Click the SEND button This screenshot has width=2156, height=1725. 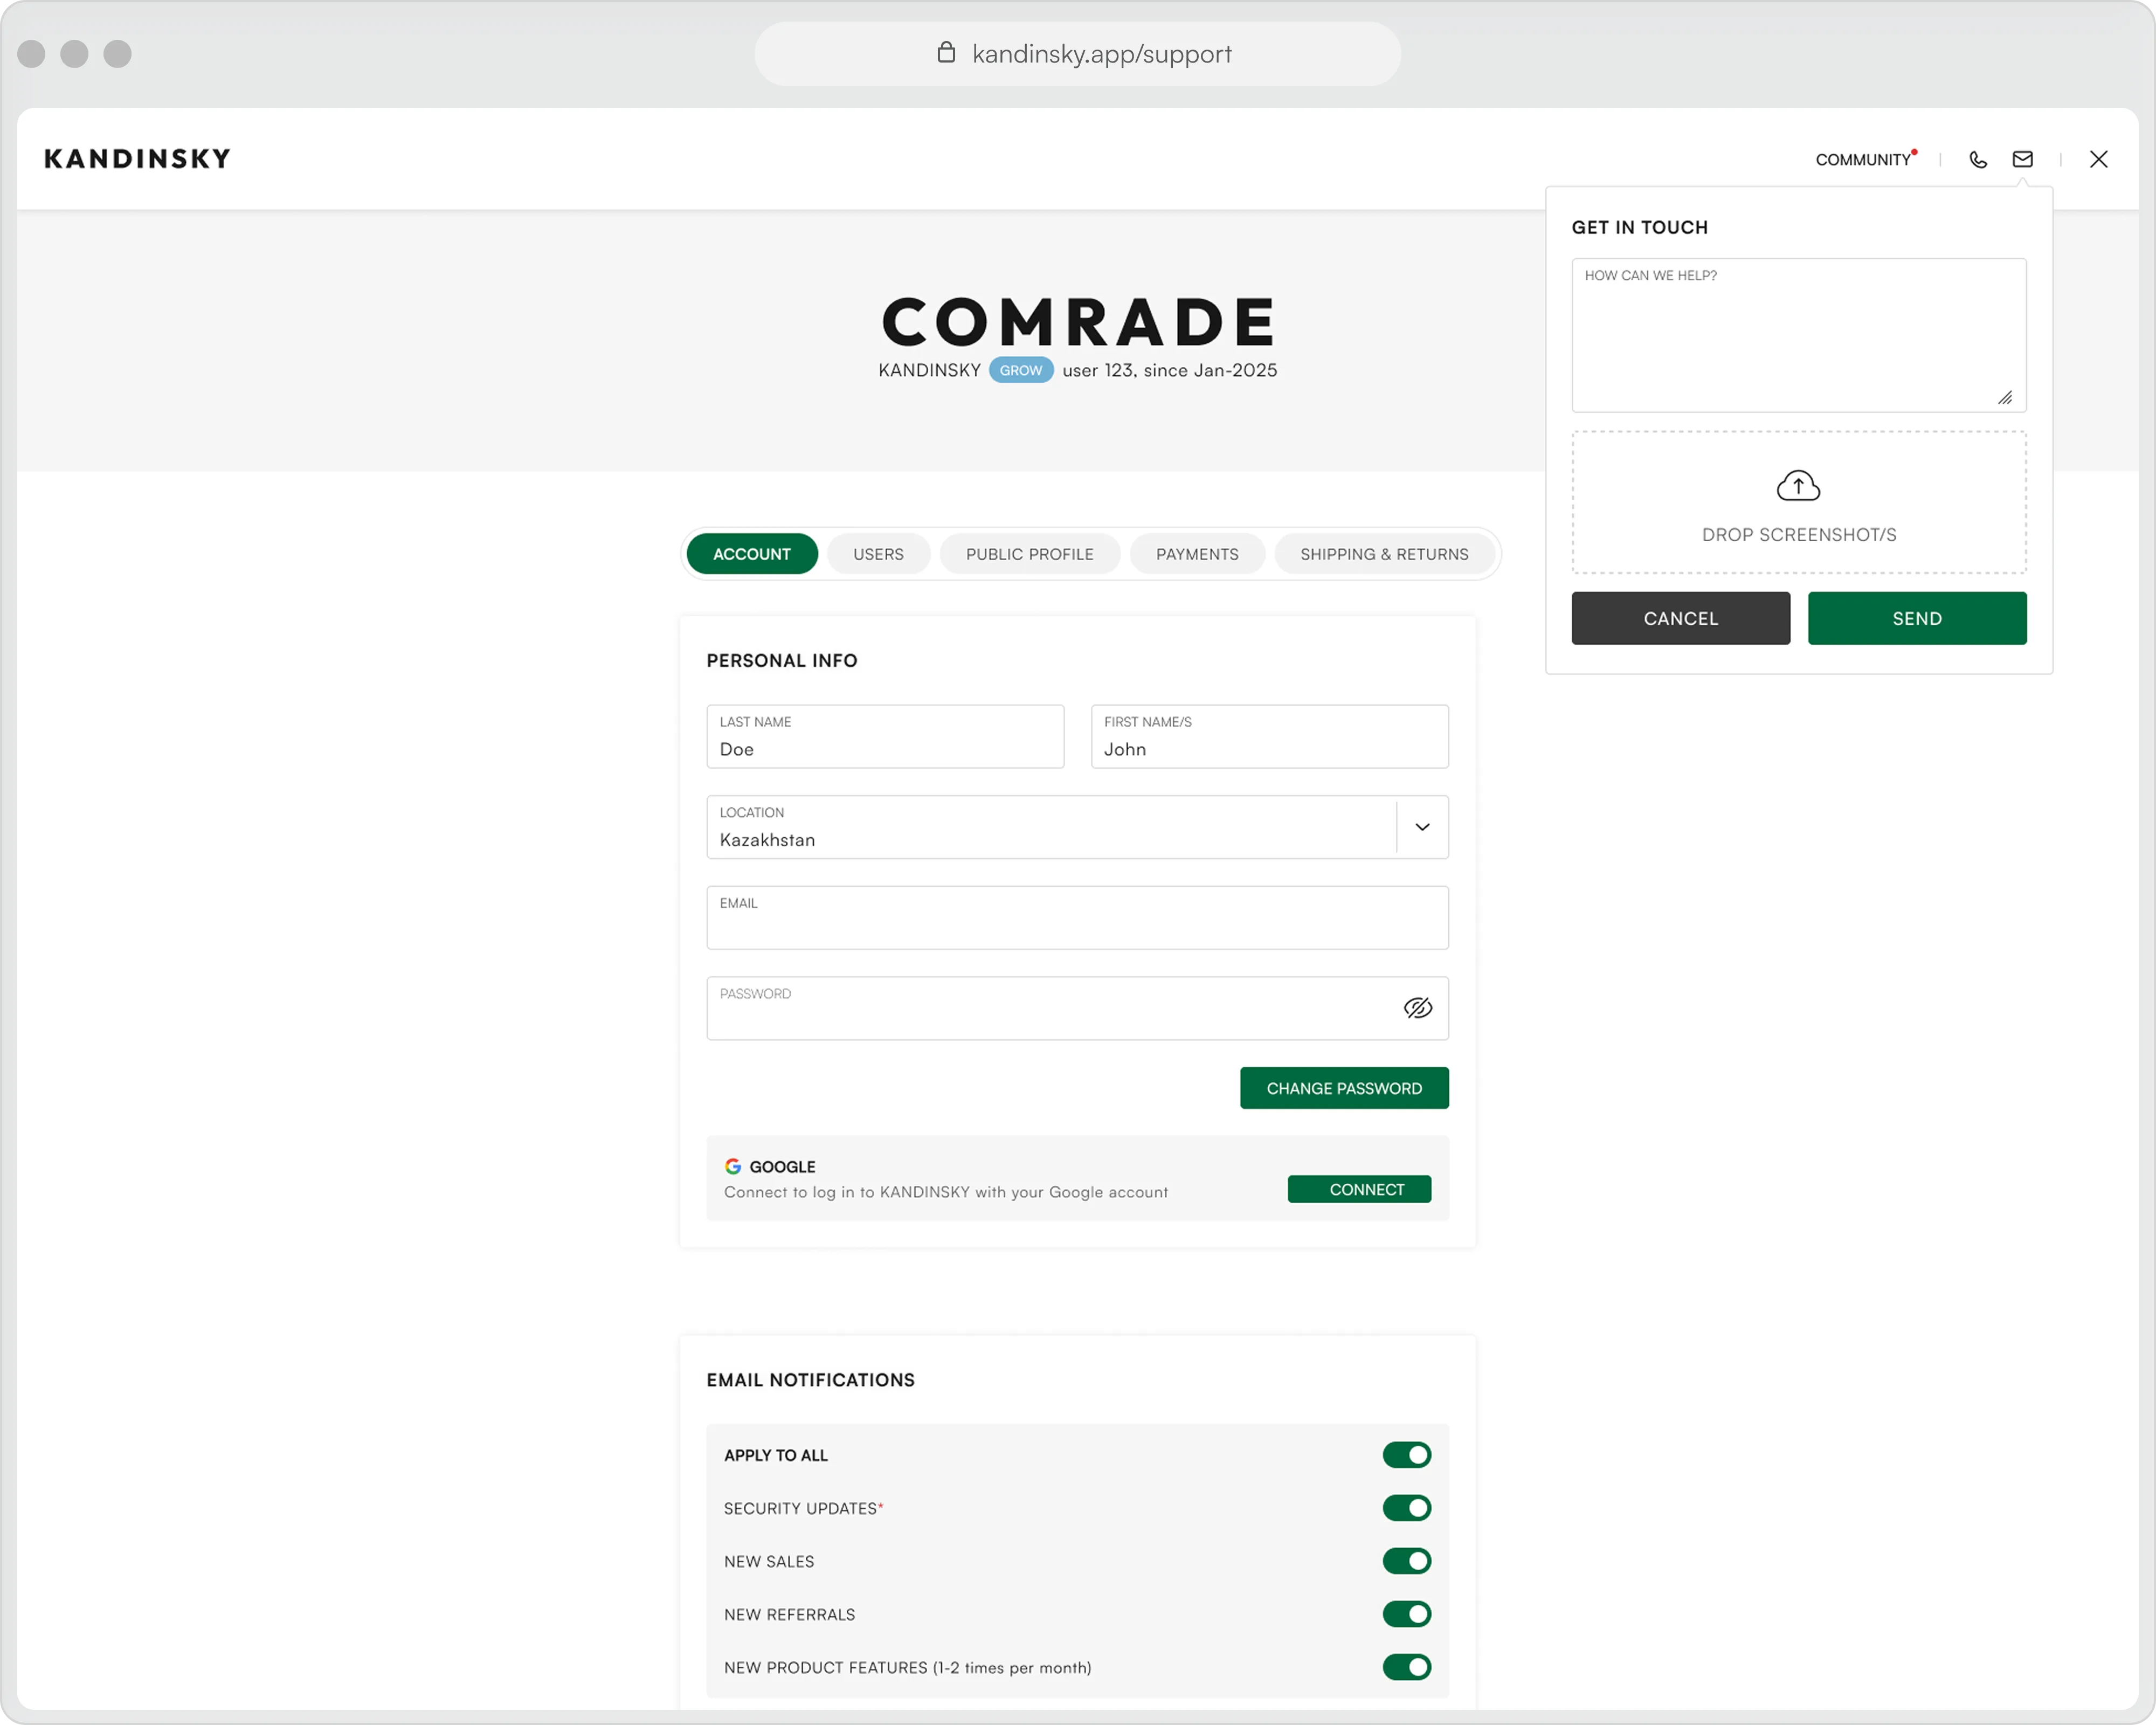pyautogui.click(x=1916, y=618)
